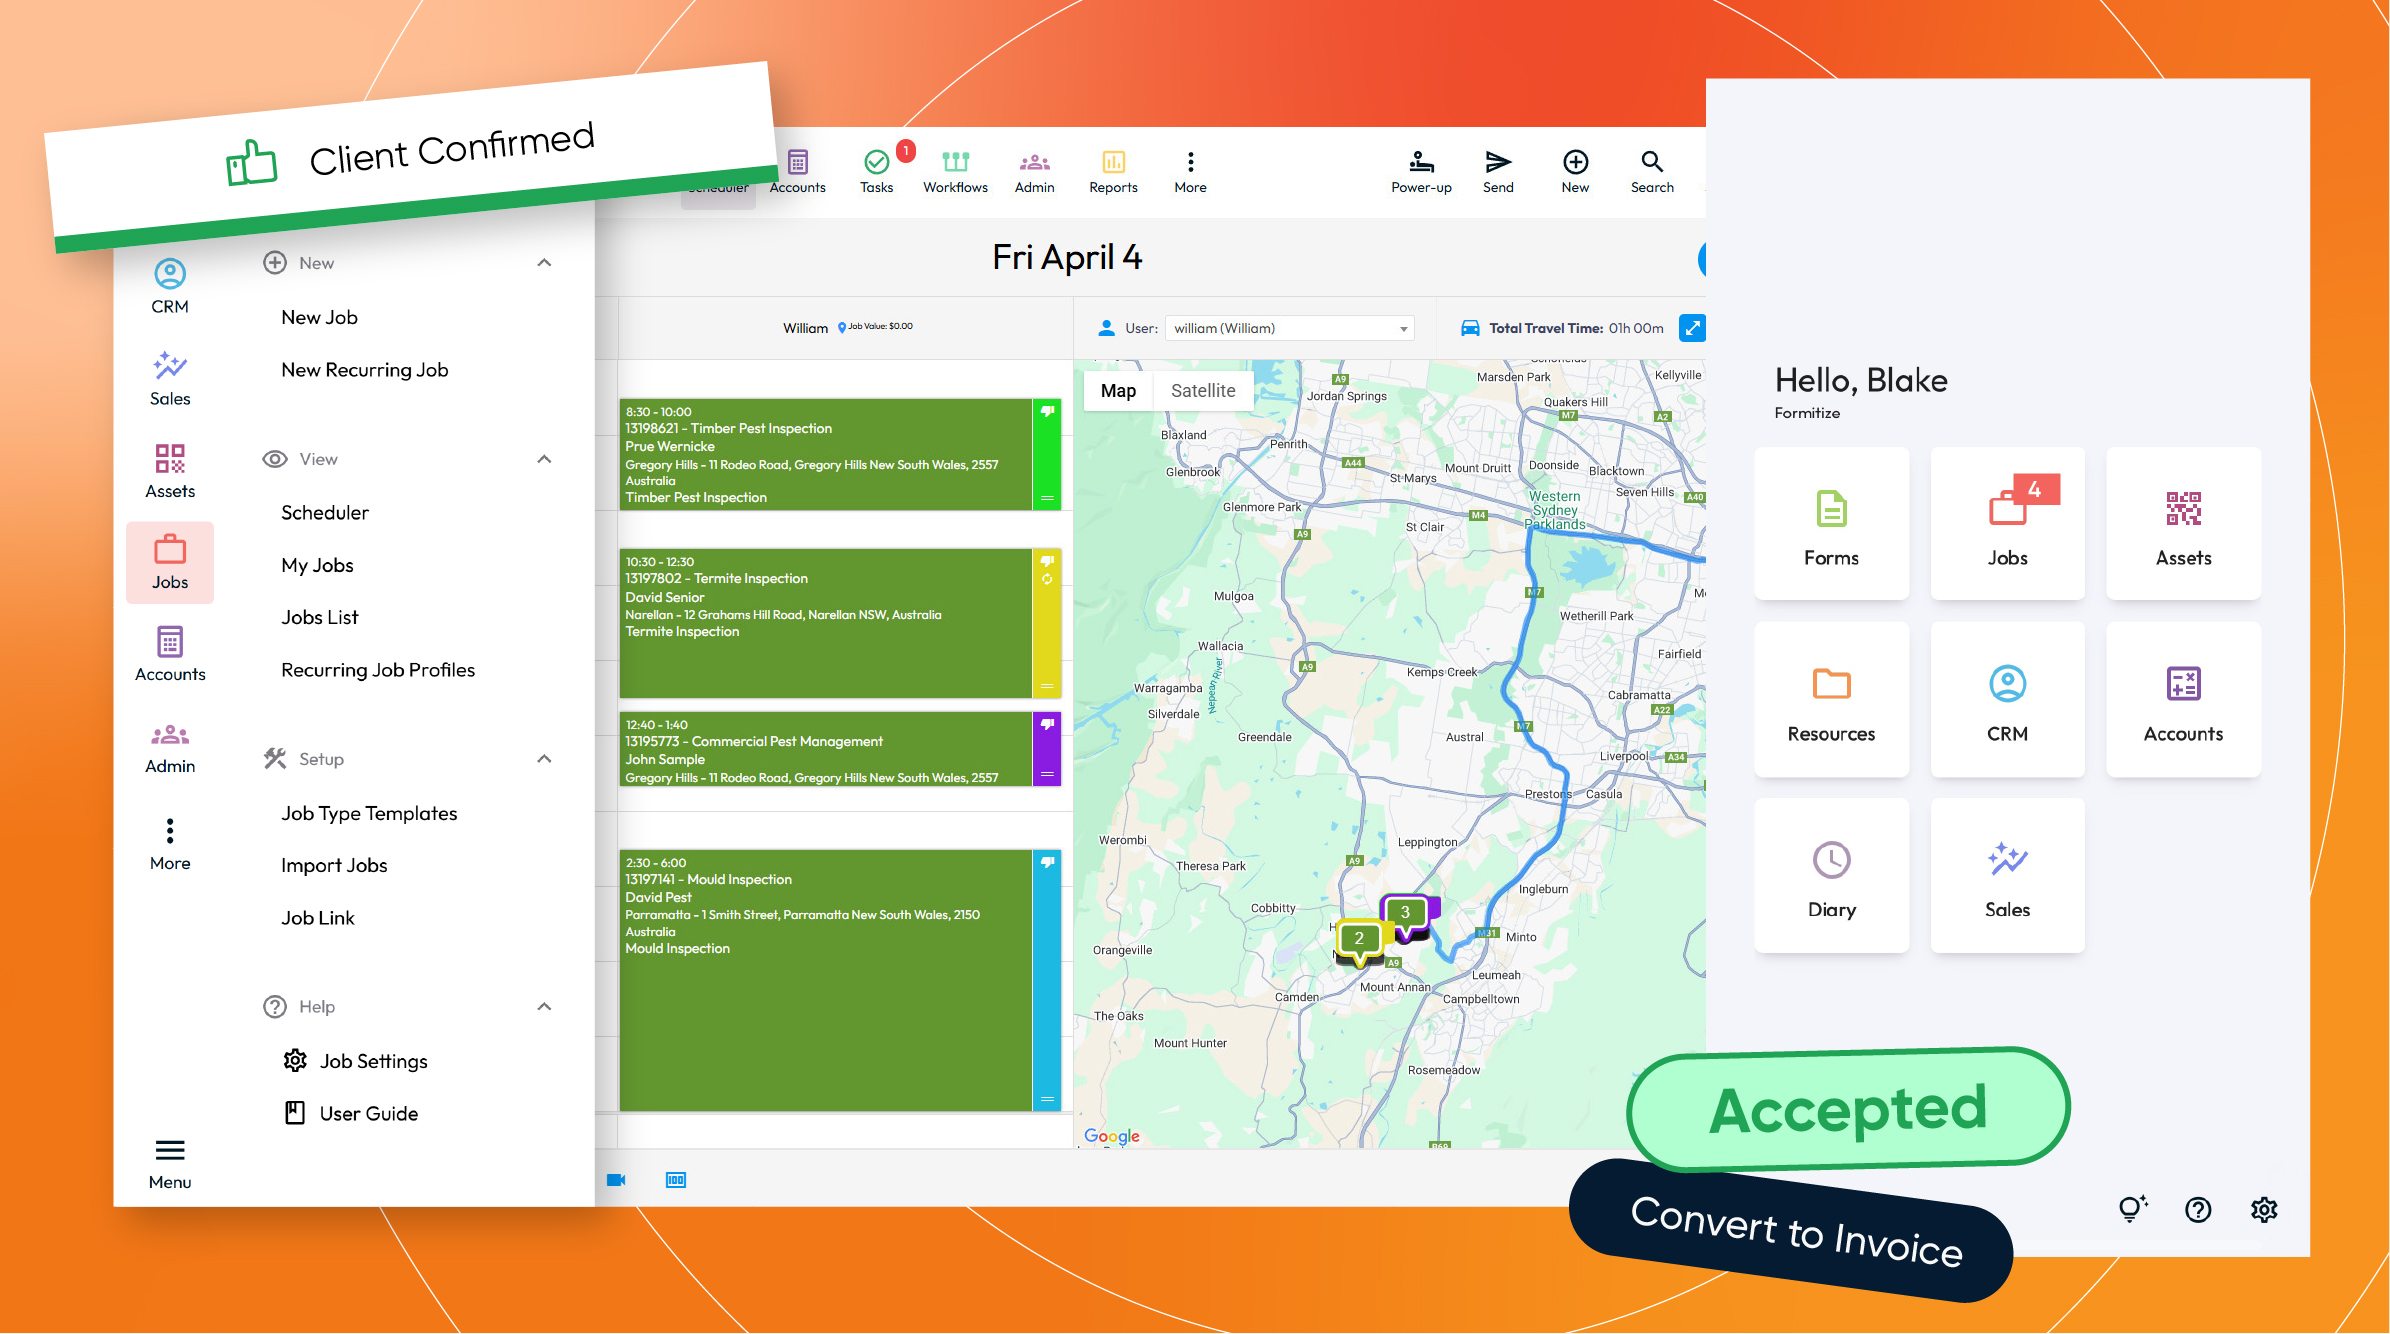Open Accounts in the top toolbar
2390x1334 pixels.
(797, 171)
